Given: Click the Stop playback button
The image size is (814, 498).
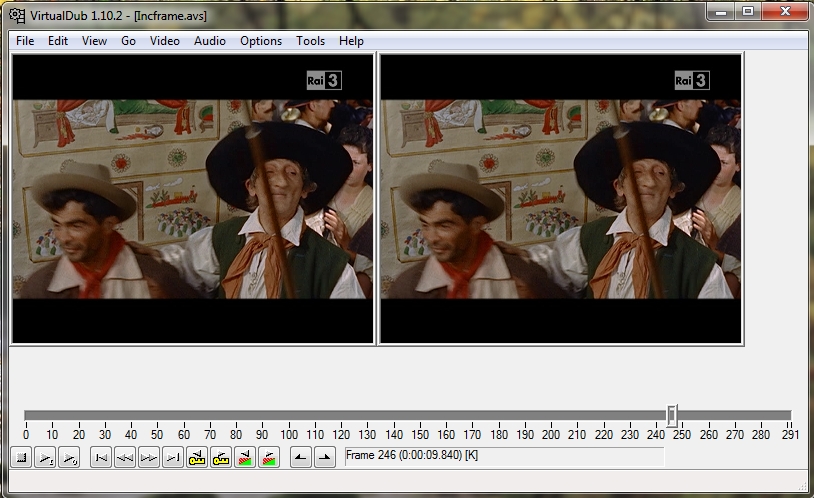Looking at the screenshot, I should coord(21,457).
